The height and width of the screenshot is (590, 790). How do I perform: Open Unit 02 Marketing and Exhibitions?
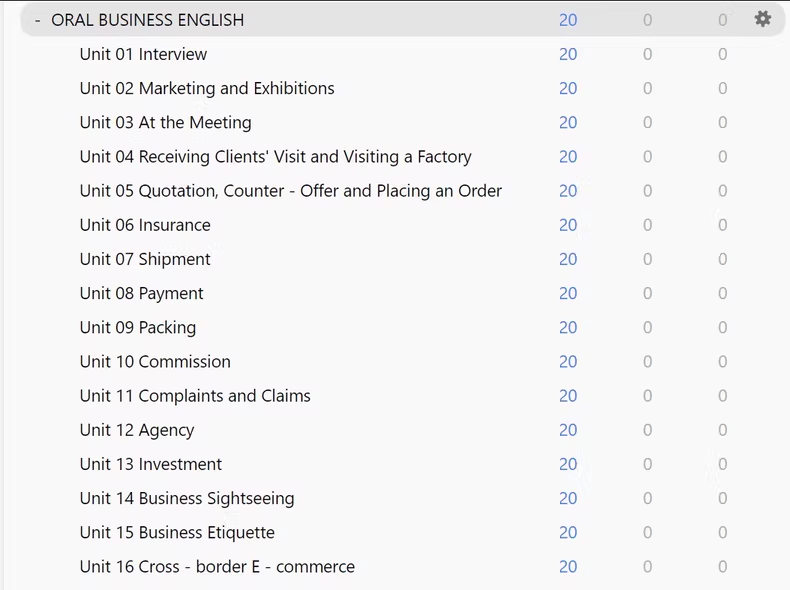point(207,88)
